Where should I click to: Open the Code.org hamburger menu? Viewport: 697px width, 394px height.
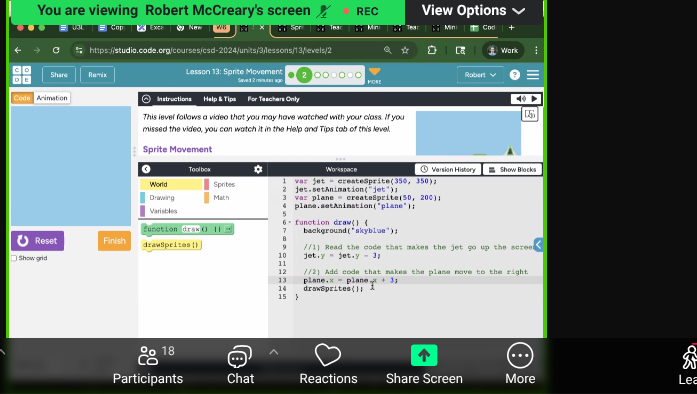pos(533,75)
